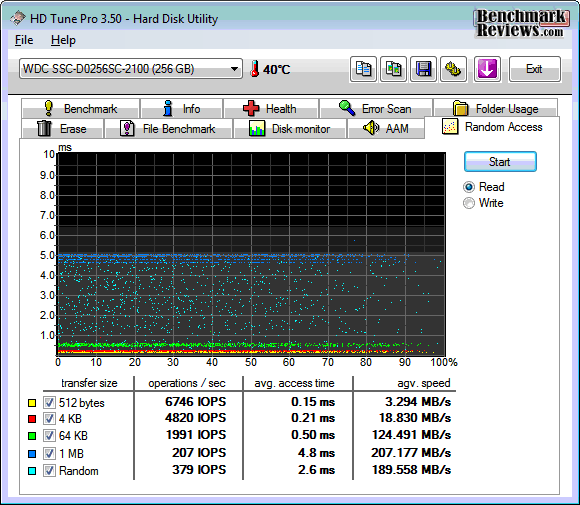Click the yellow 512 bytes color swatch
The height and width of the screenshot is (505, 580).
tap(32, 403)
